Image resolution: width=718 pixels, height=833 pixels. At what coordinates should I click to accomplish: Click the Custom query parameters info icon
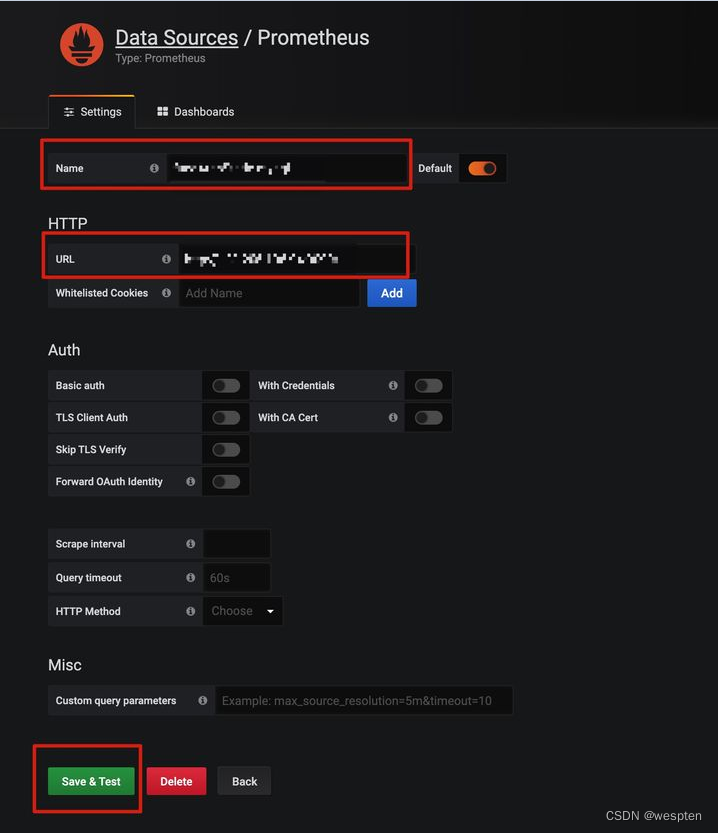pos(203,700)
